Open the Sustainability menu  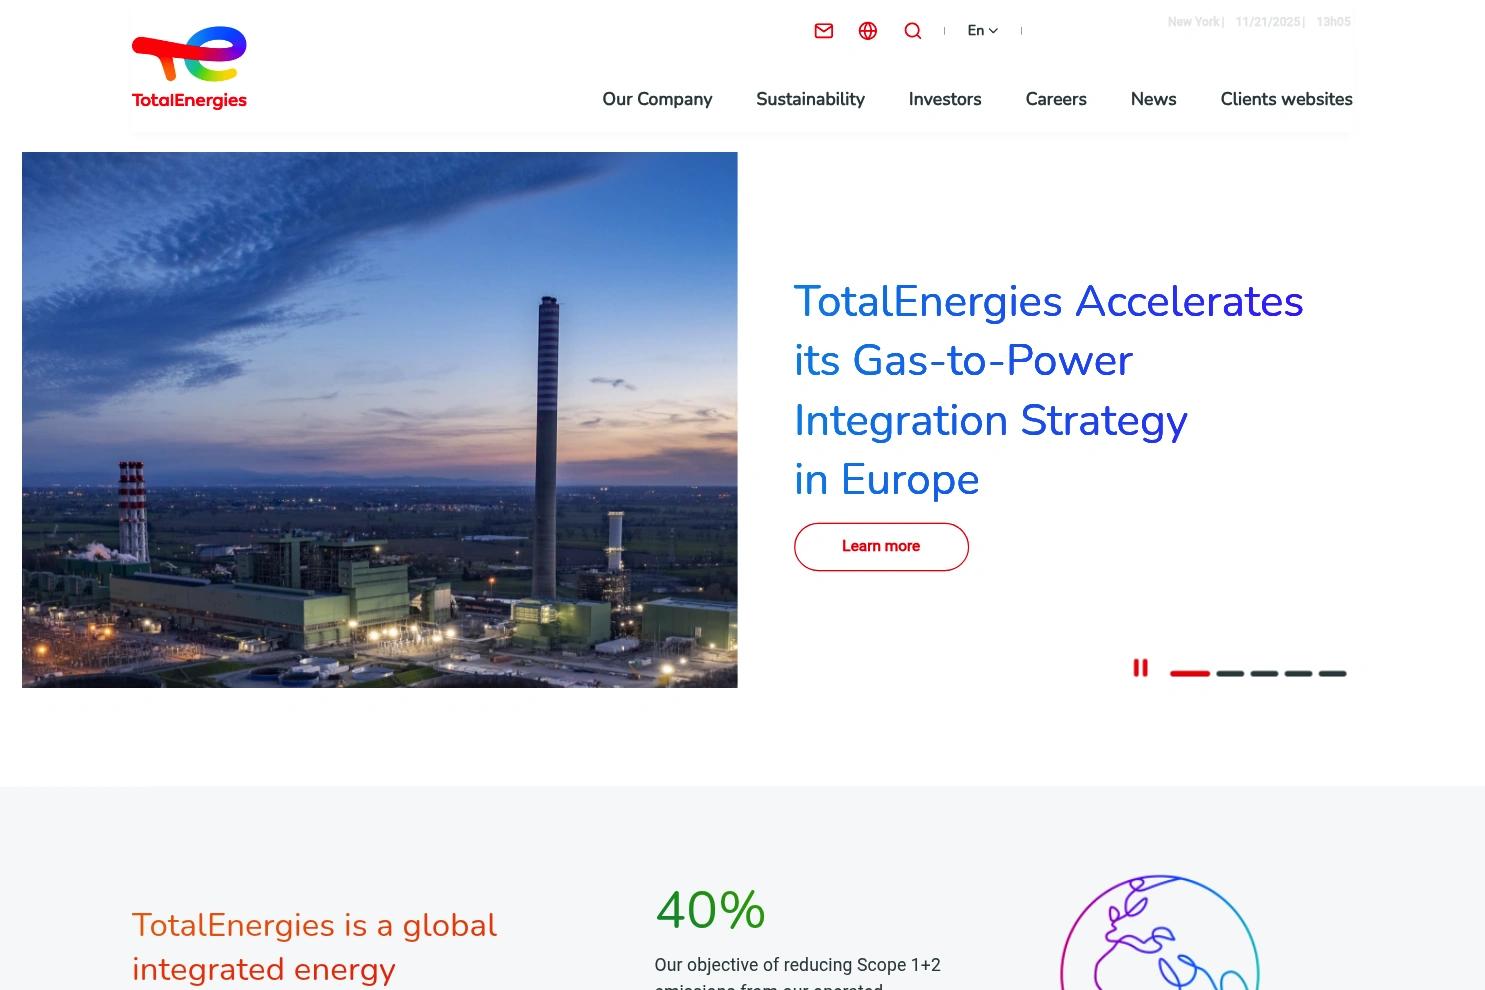810,99
